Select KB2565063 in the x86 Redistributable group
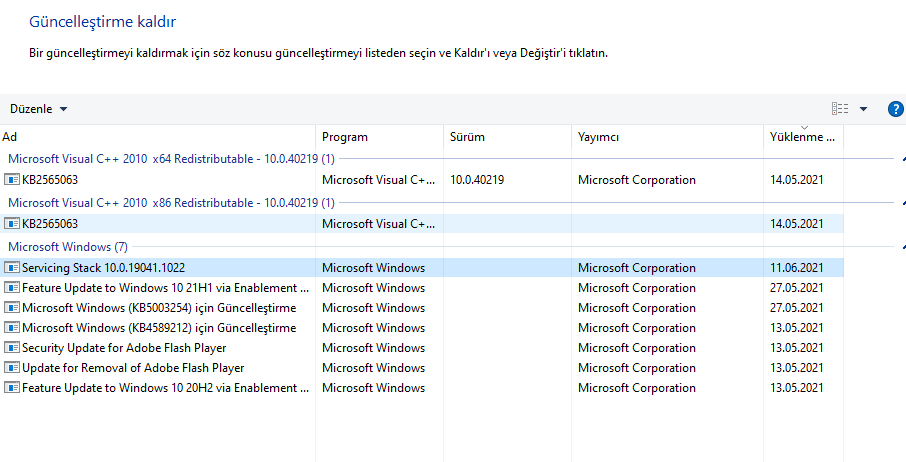Viewport: 906px width, 462px height. [x=50, y=223]
